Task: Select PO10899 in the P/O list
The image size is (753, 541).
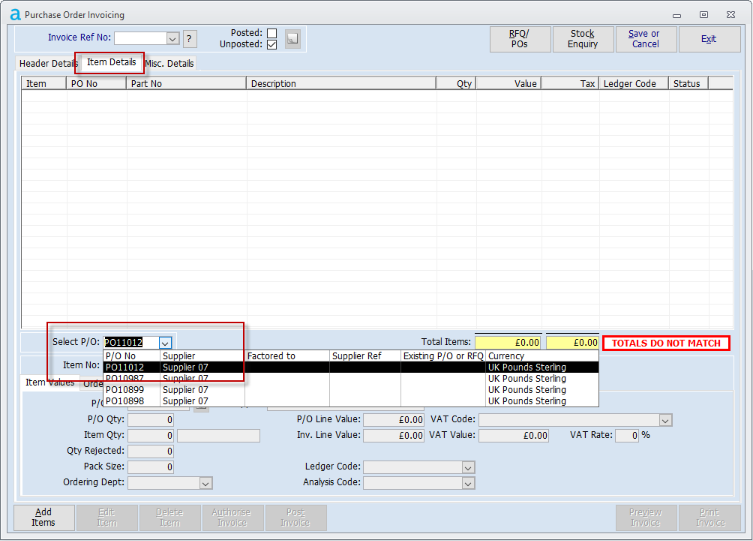Action: pos(351,390)
